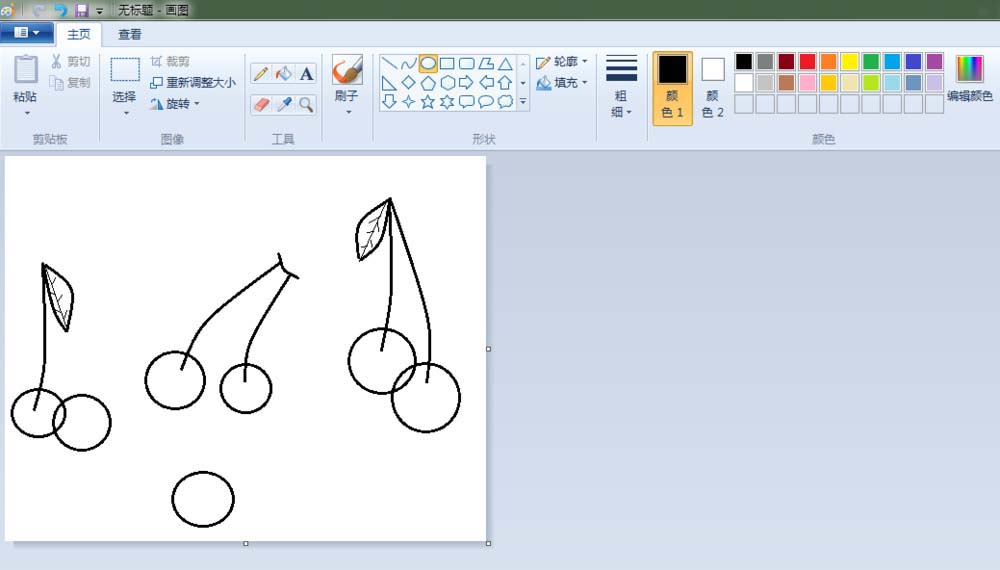Choose the Rounded rectangular callout shape
1000x570 pixels.
click(x=467, y=101)
